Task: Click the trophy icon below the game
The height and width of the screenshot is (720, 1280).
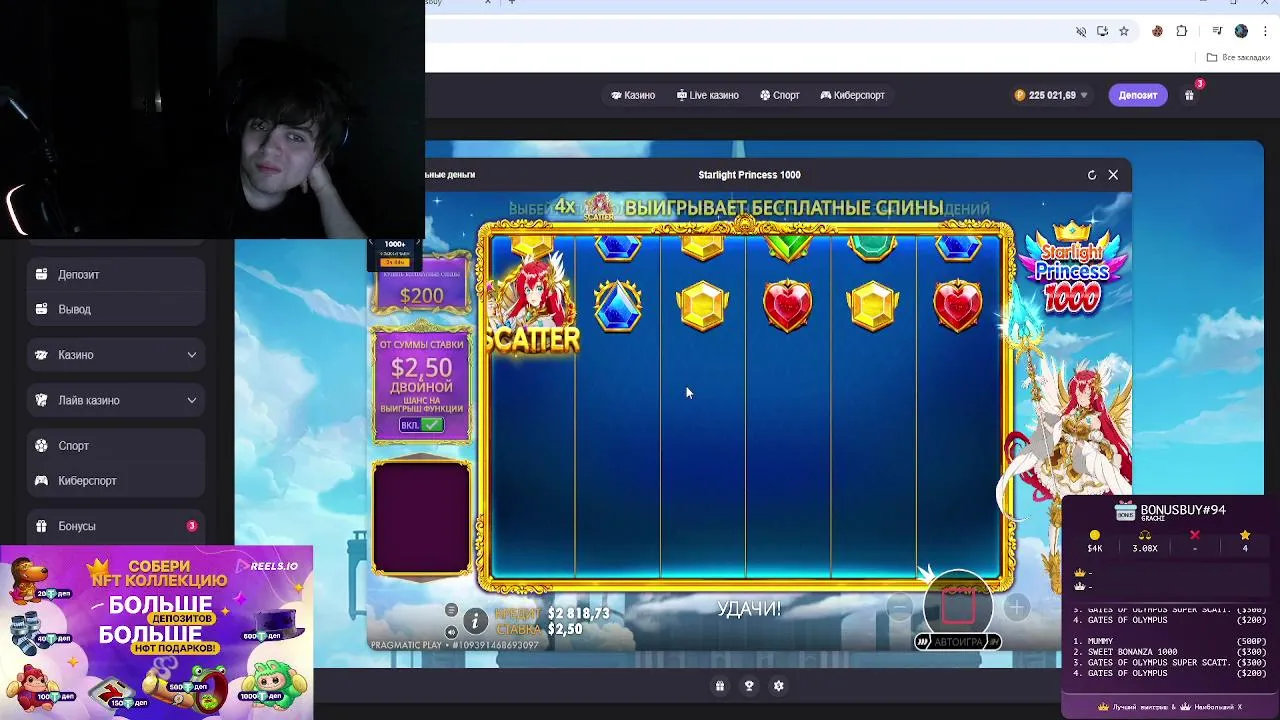Action: 749,686
